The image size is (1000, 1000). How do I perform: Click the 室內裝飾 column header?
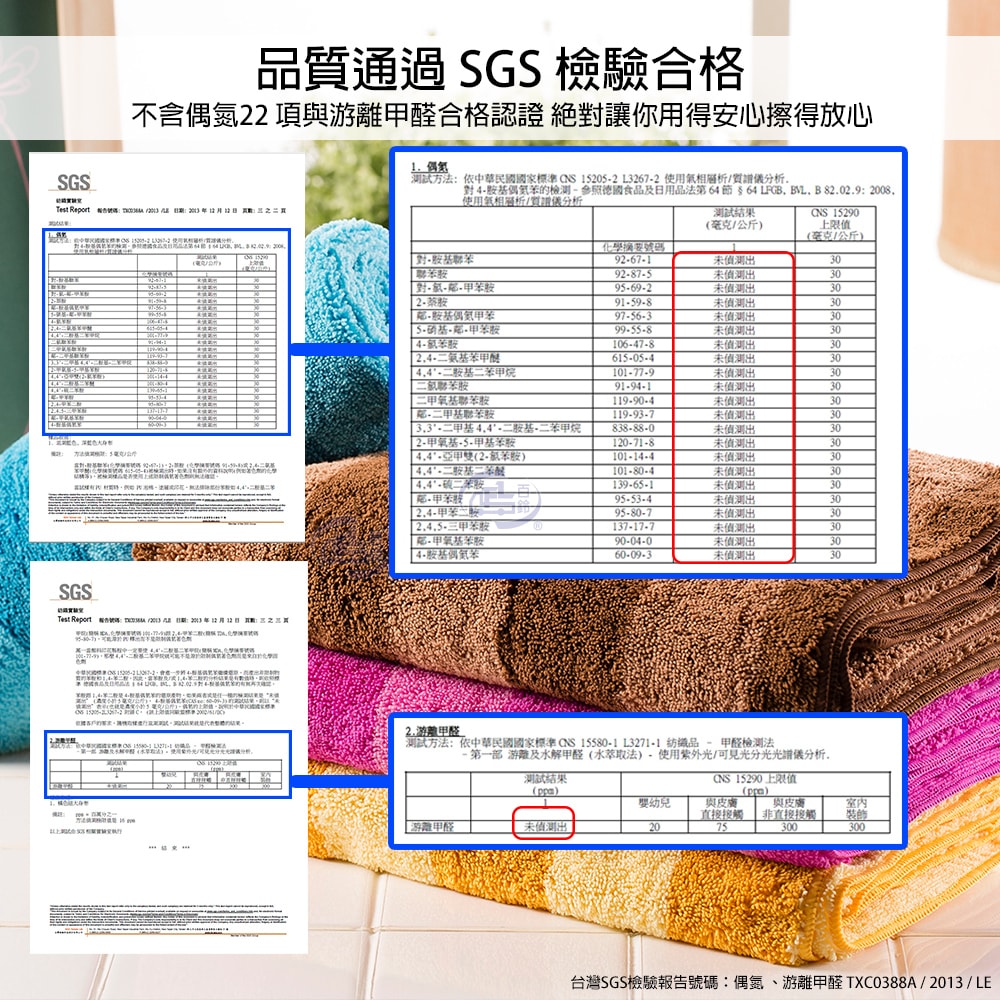click(x=857, y=808)
